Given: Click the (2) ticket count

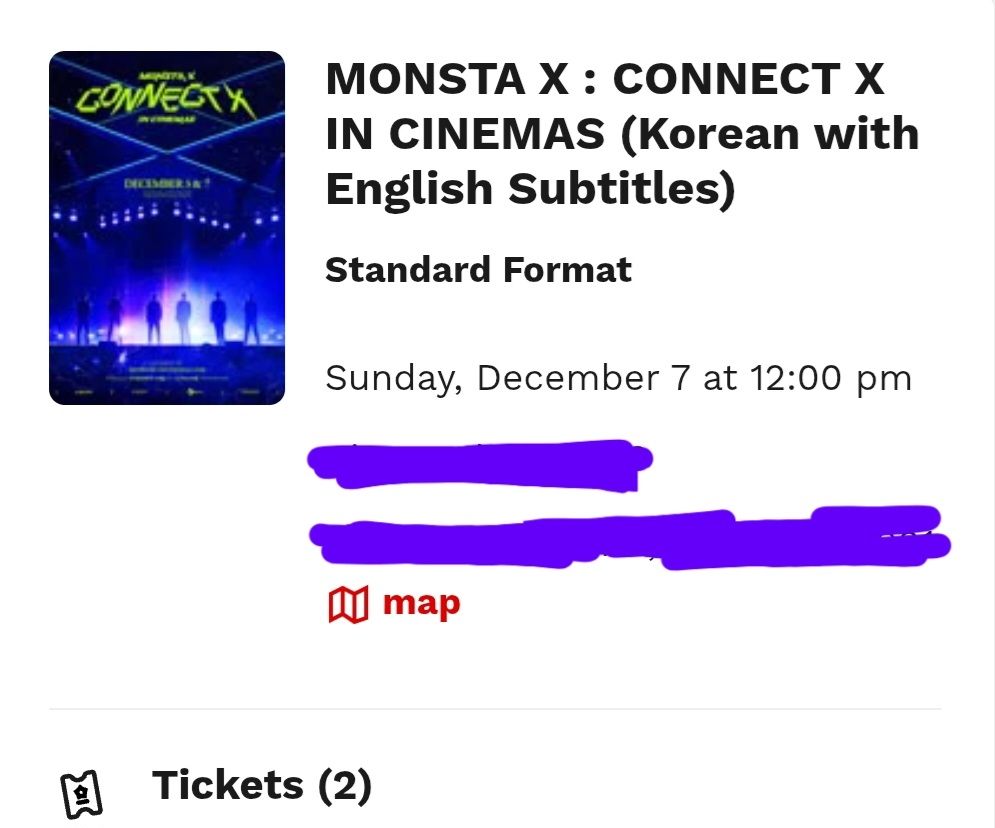Looking at the screenshot, I should [x=345, y=786].
